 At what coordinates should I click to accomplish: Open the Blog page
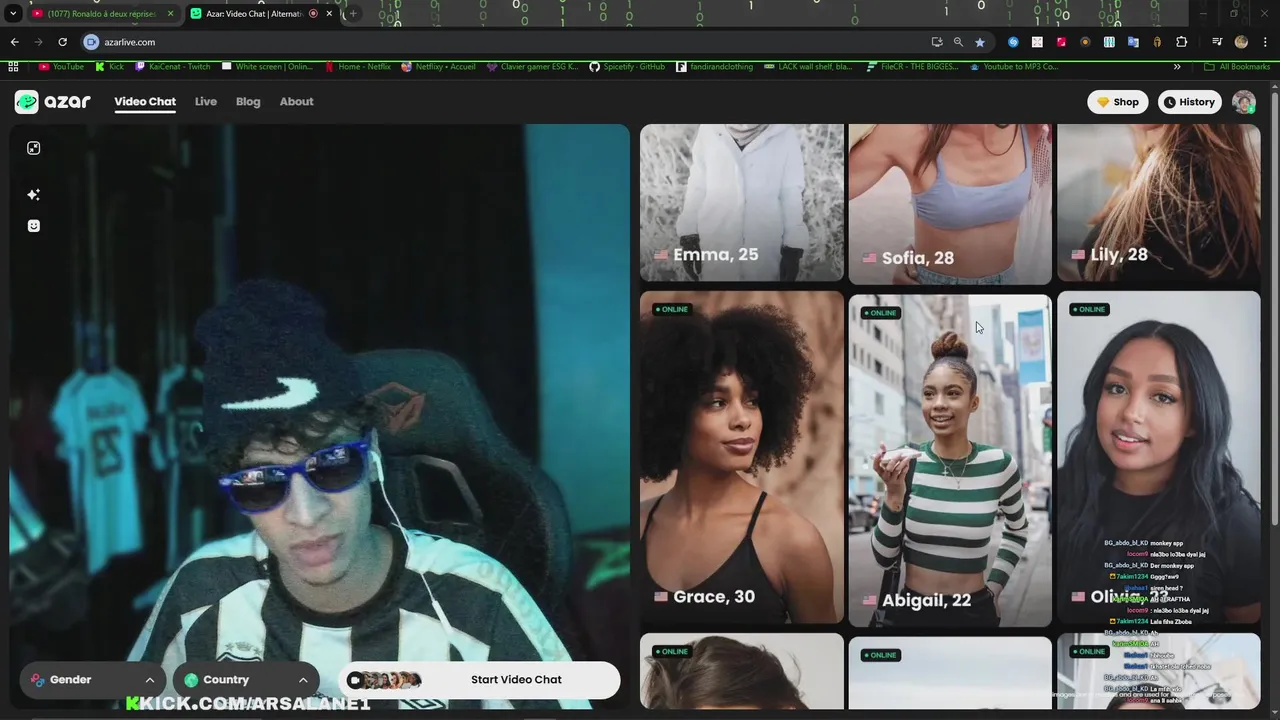pyautogui.click(x=248, y=102)
